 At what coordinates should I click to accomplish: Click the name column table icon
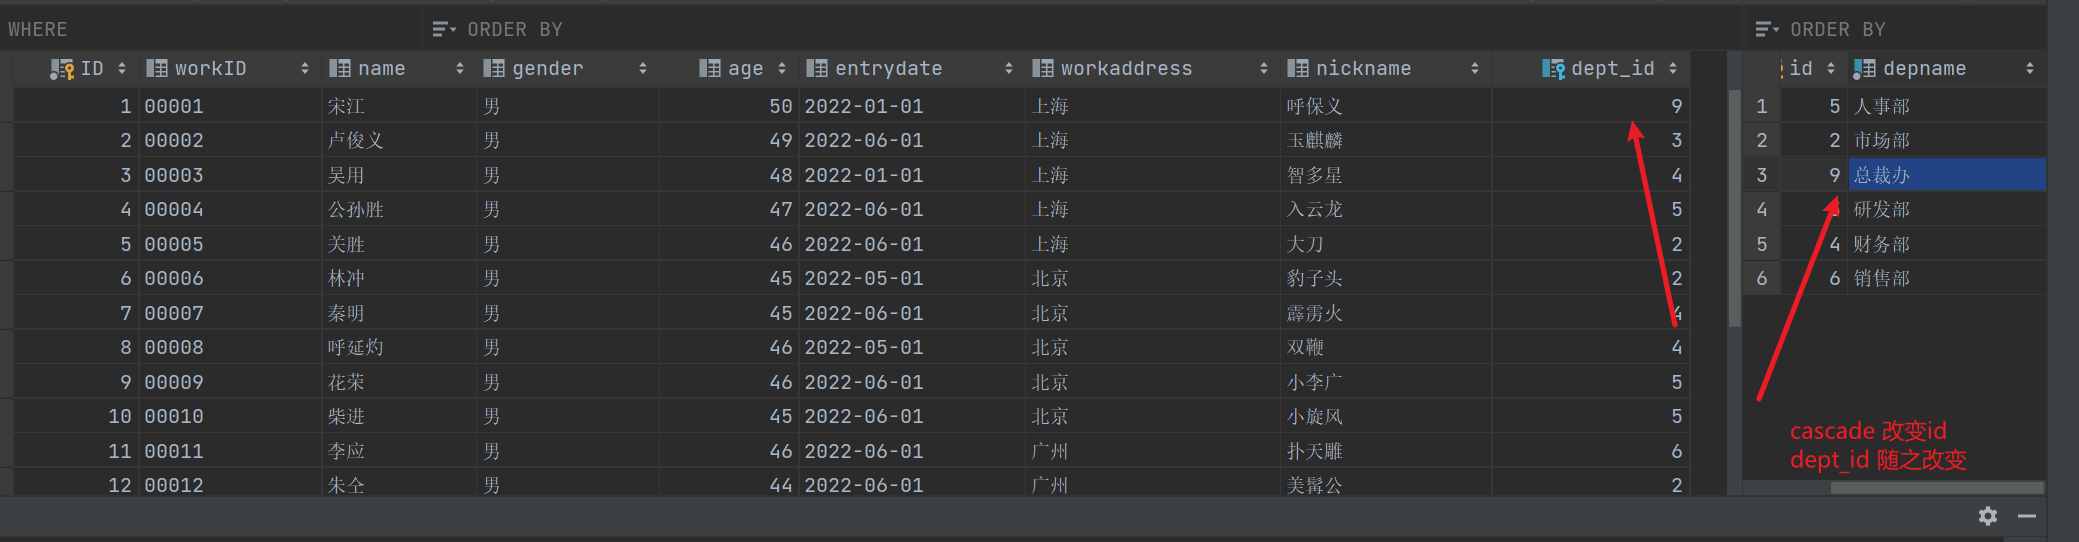(x=339, y=69)
